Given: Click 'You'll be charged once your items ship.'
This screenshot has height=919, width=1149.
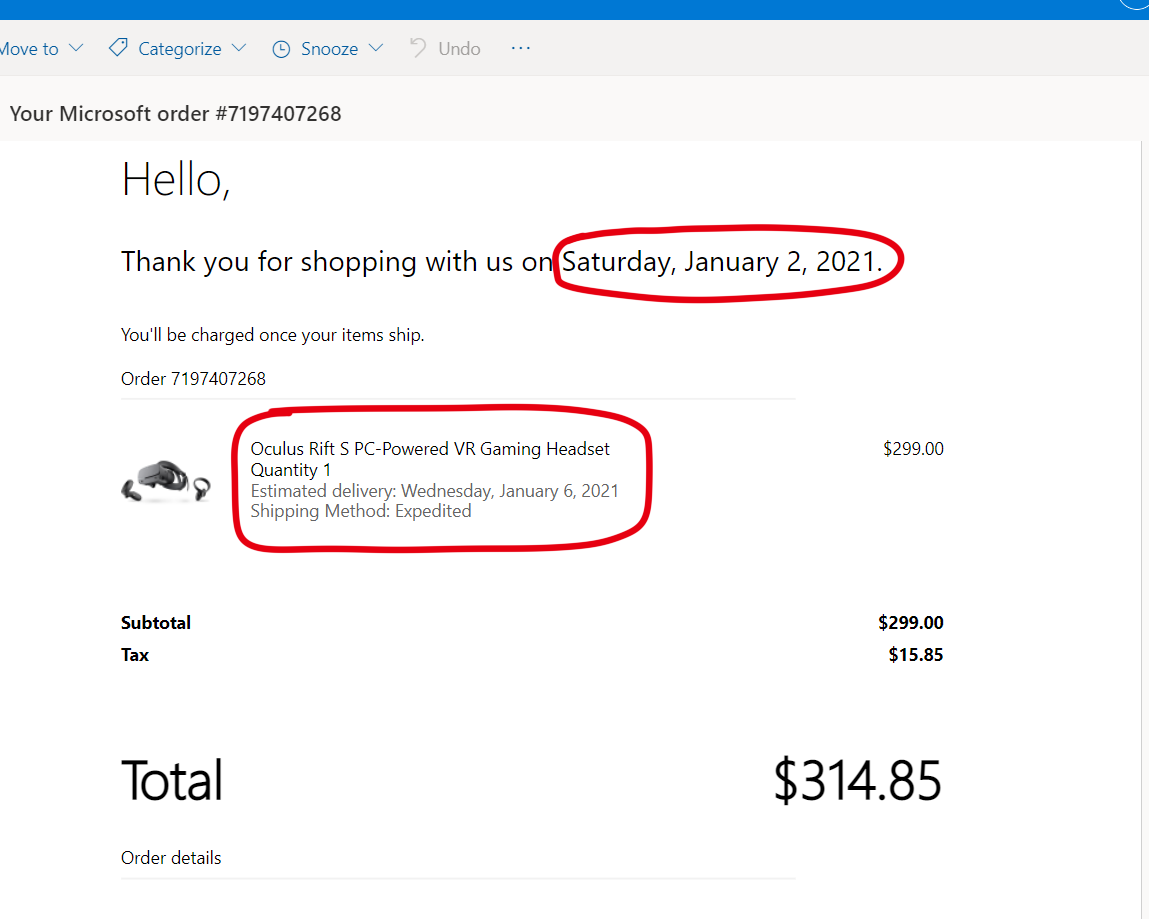Looking at the screenshot, I should (273, 335).
